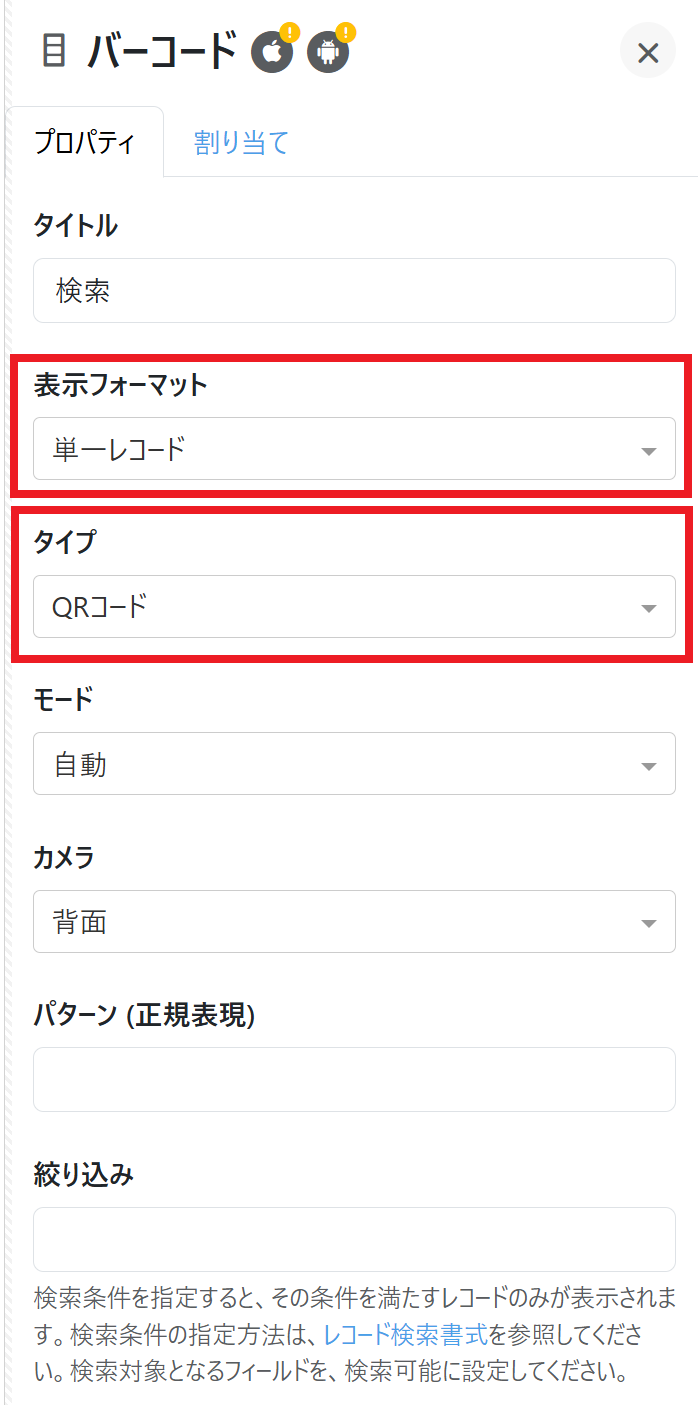Screen dimensions: 698x1405
Task: Click the タイトル text field containing 検索
Action: click(354, 291)
